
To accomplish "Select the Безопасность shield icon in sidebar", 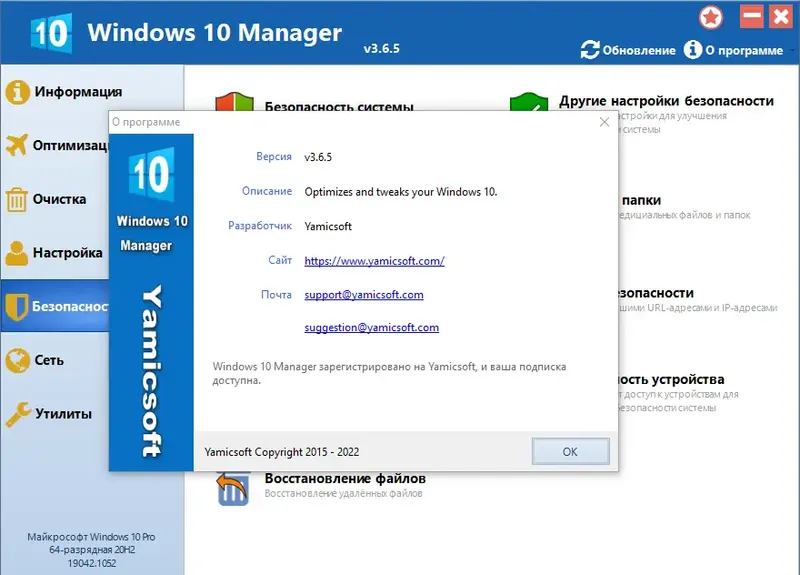I will pos(16,306).
